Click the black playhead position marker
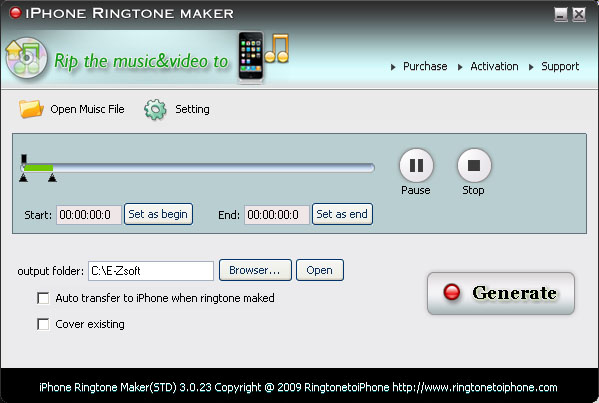599x403 pixels. 24,159
